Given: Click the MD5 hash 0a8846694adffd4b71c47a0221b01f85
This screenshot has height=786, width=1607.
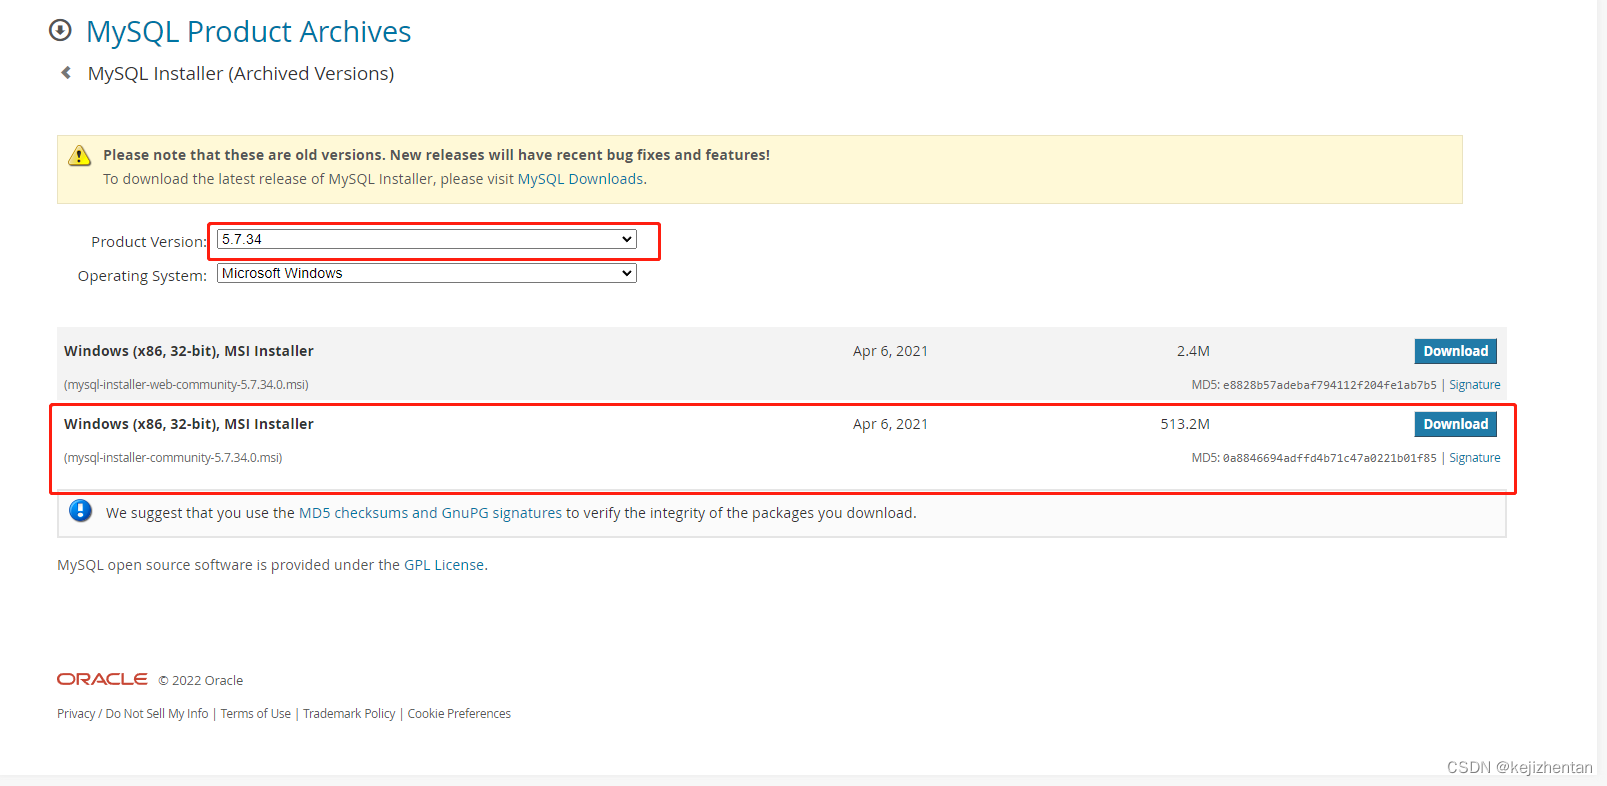Looking at the screenshot, I should 1329,458.
